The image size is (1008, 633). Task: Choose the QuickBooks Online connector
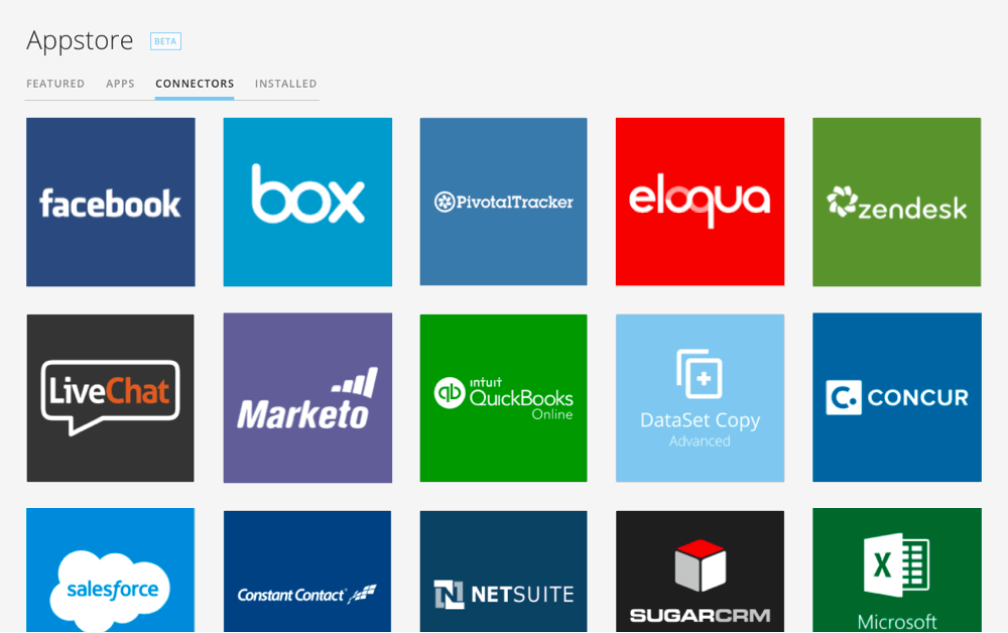503,398
